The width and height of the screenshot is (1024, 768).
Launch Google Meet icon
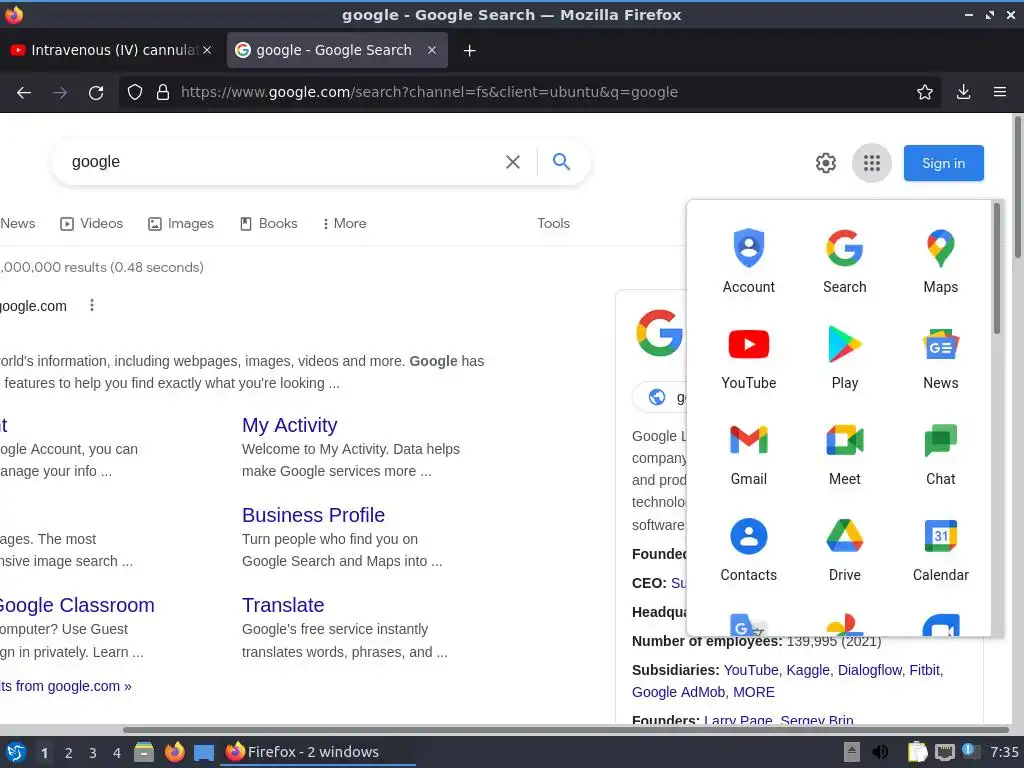844,453
